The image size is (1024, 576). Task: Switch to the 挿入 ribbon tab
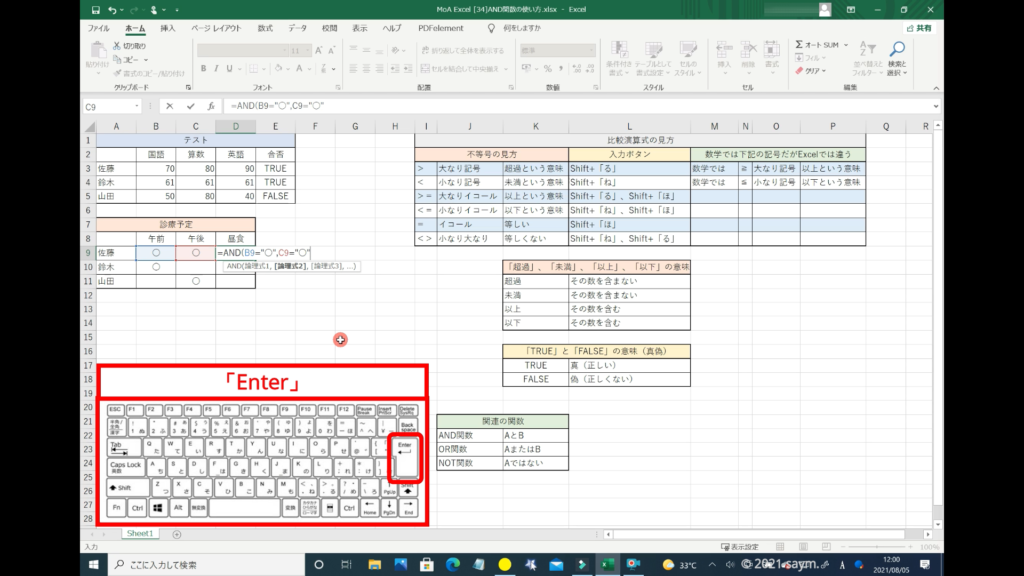coord(168,28)
